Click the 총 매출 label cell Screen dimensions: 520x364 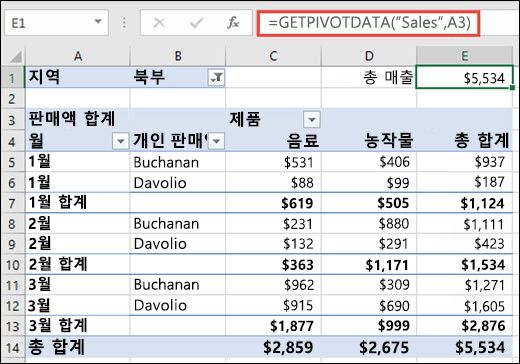coord(369,77)
